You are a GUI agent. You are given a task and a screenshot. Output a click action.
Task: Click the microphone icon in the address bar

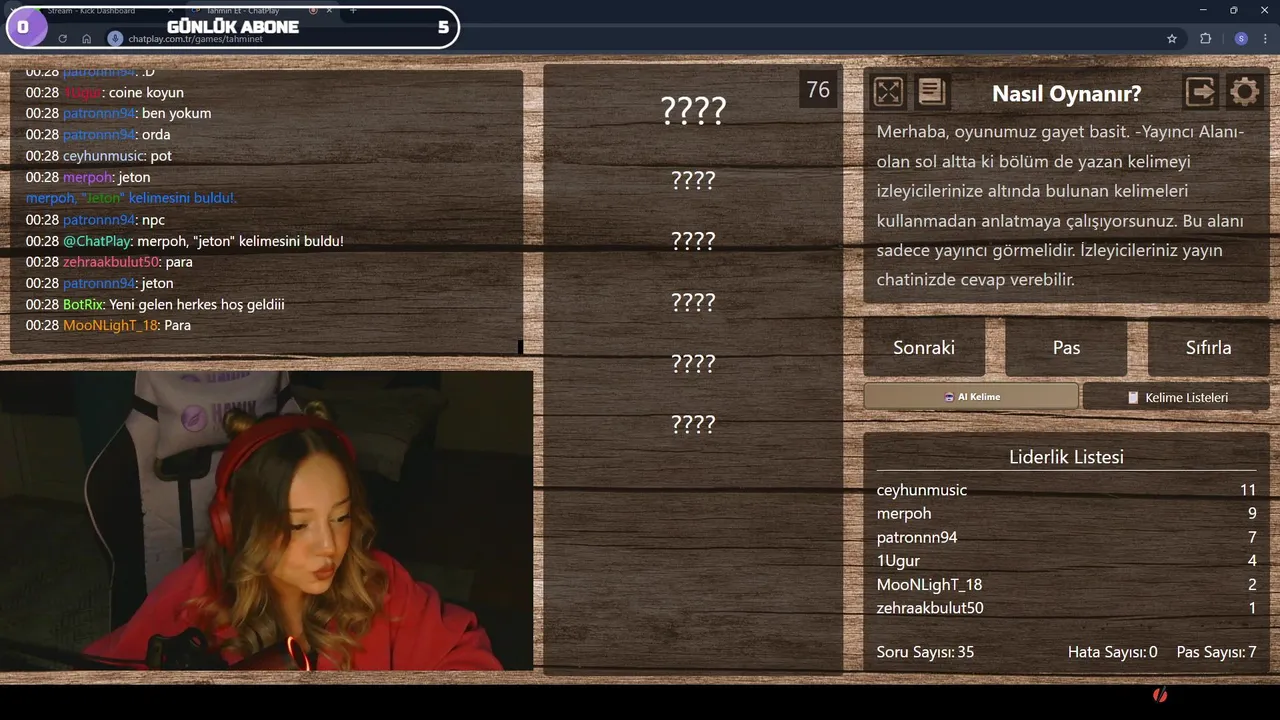[x=115, y=38]
